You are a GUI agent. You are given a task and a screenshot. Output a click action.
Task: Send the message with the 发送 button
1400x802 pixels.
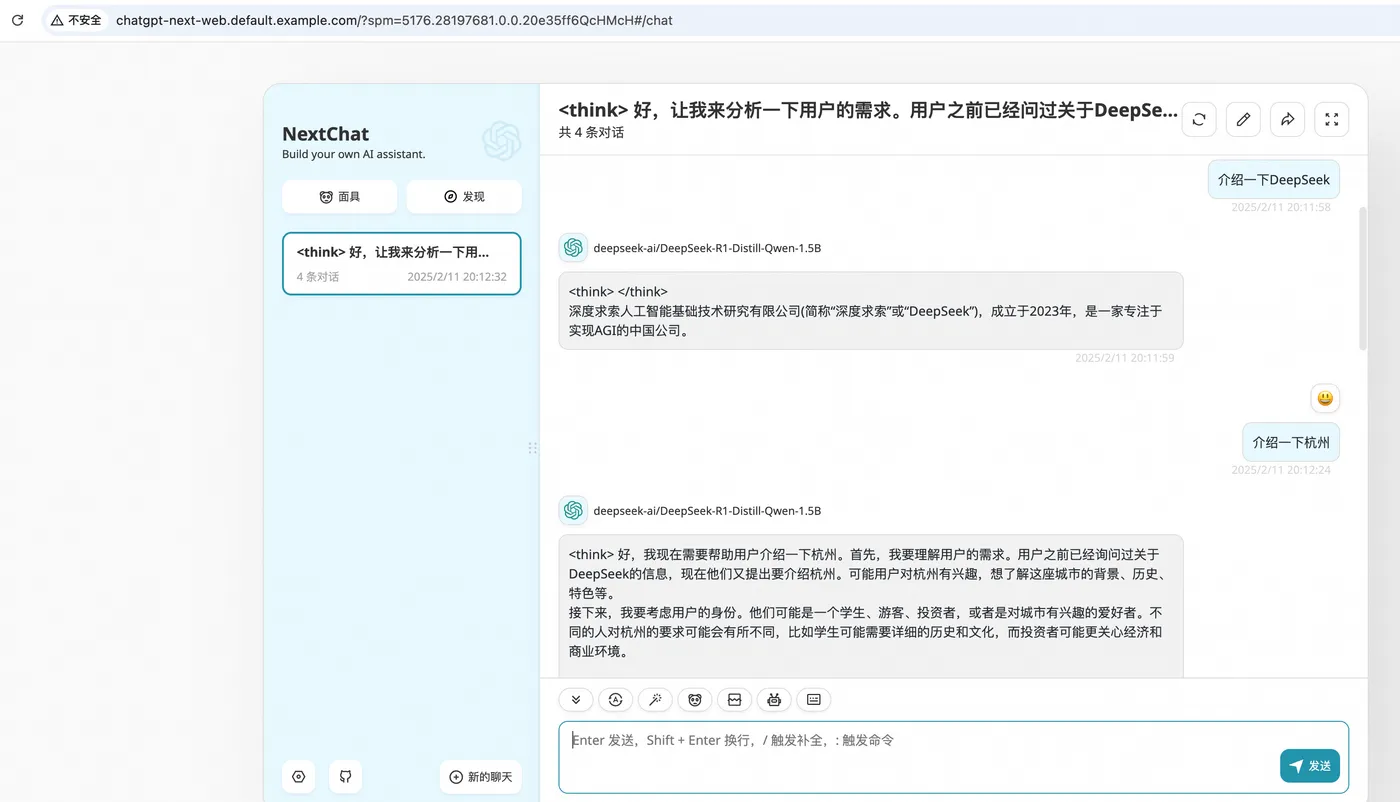tap(1310, 766)
